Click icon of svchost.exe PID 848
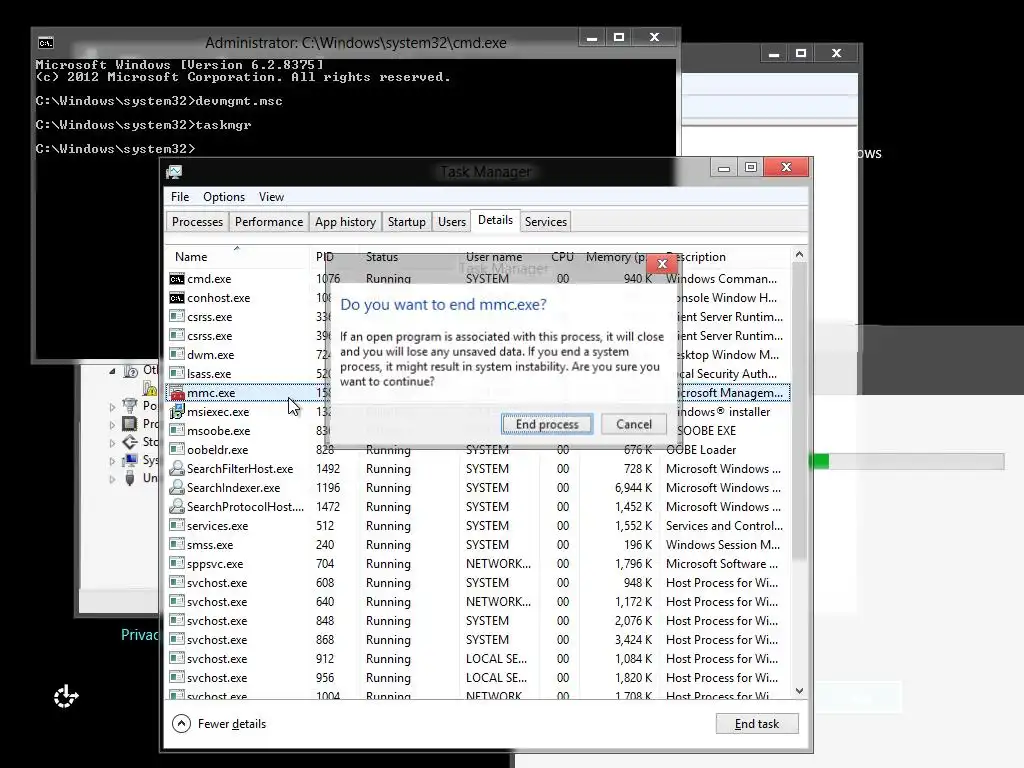Screen dimensions: 1024x768 [176, 620]
